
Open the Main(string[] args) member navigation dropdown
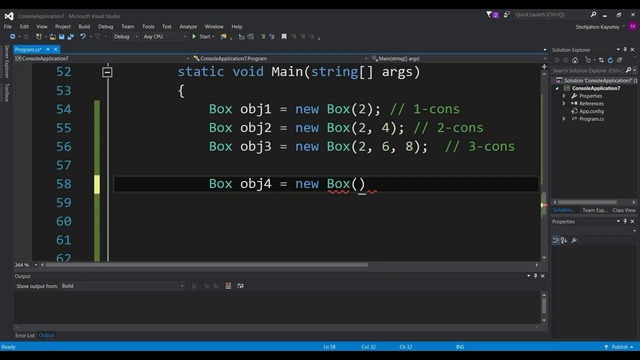pos(458,58)
